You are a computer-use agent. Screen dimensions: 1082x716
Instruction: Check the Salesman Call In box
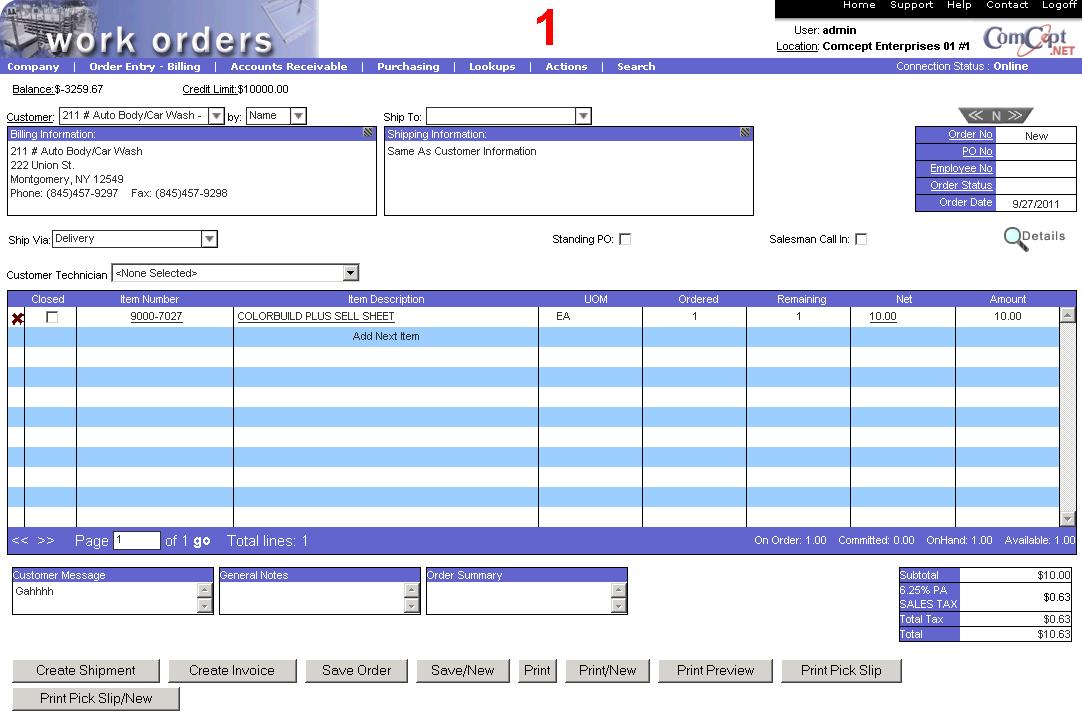(861, 240)
